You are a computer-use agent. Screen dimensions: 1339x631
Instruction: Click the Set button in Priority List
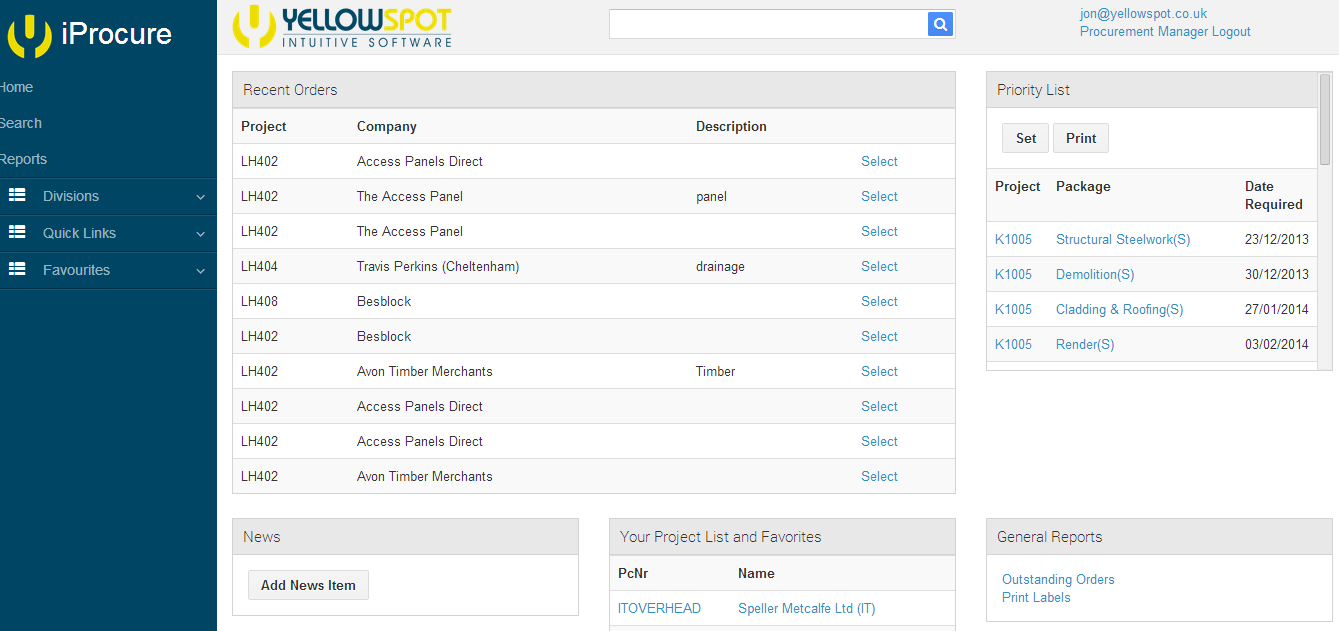coord(1026,138)
